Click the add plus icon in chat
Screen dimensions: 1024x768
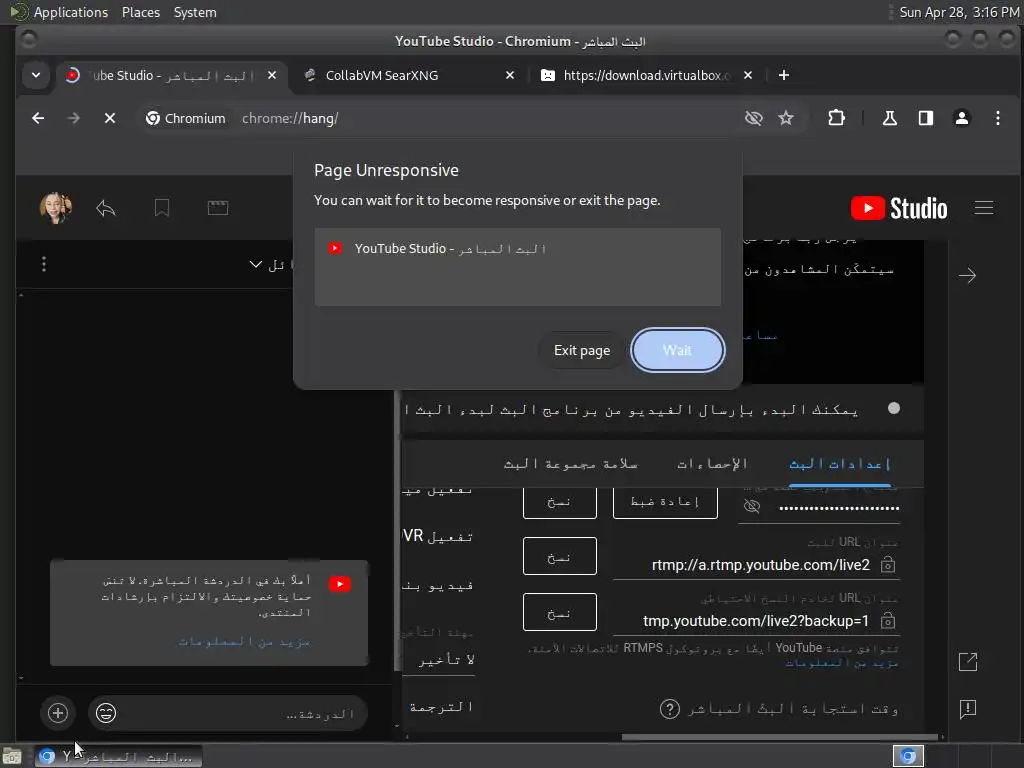[x=57, y=712]
